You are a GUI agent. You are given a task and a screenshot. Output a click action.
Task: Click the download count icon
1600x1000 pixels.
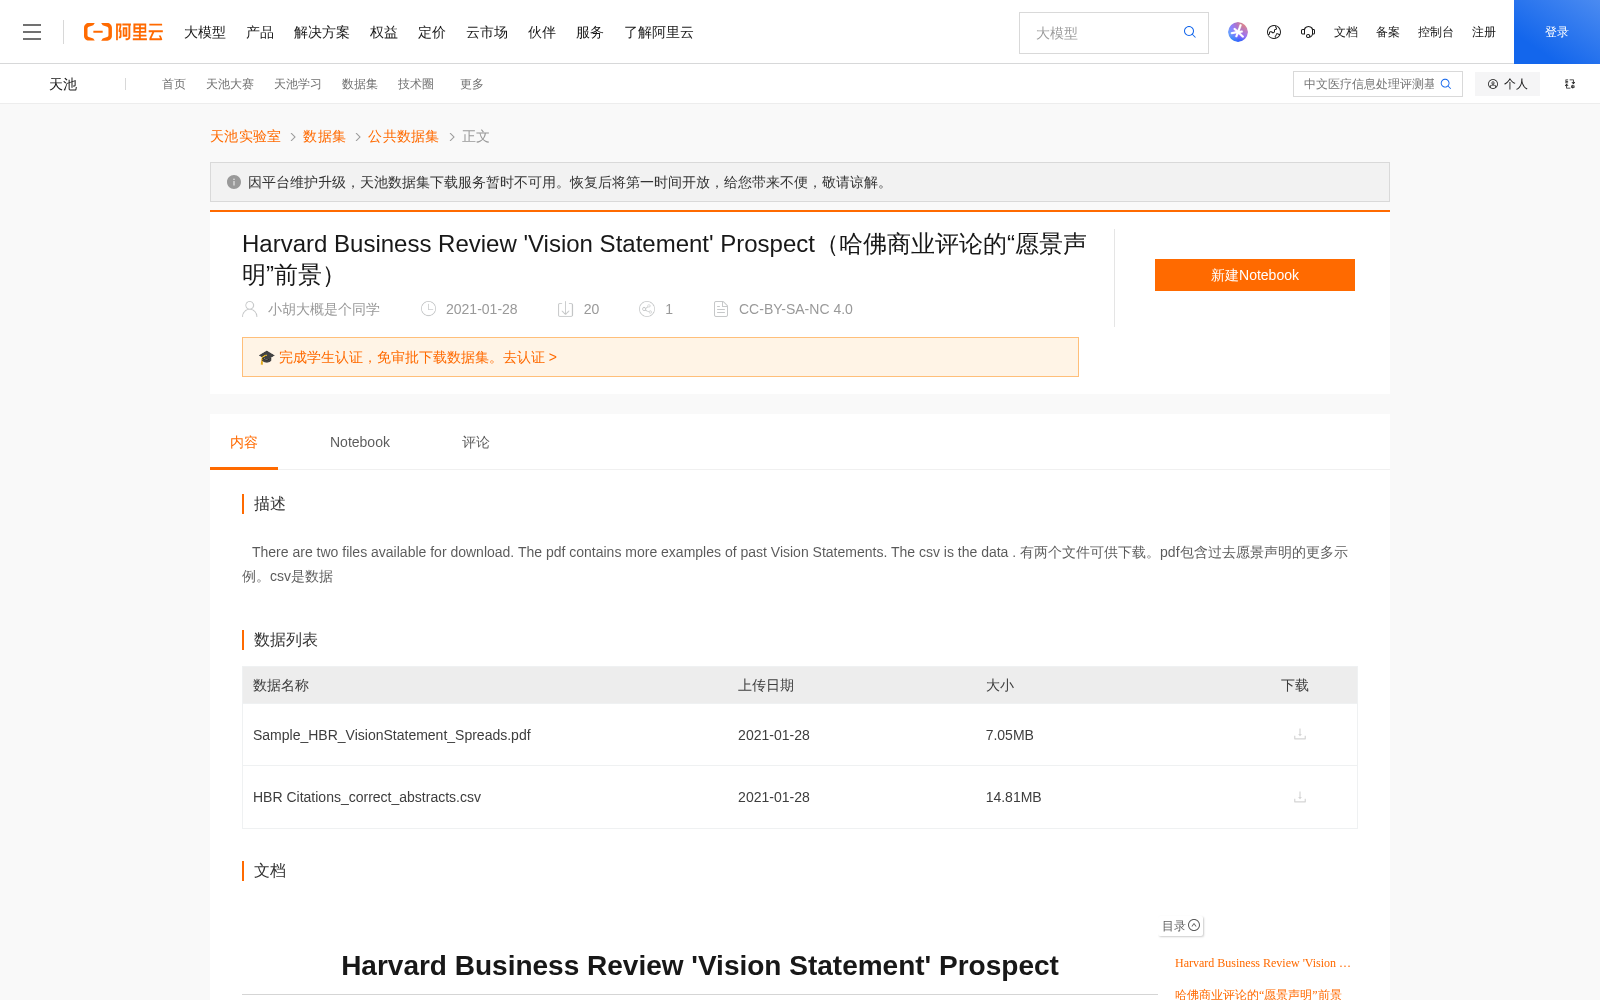coord(565,309)
